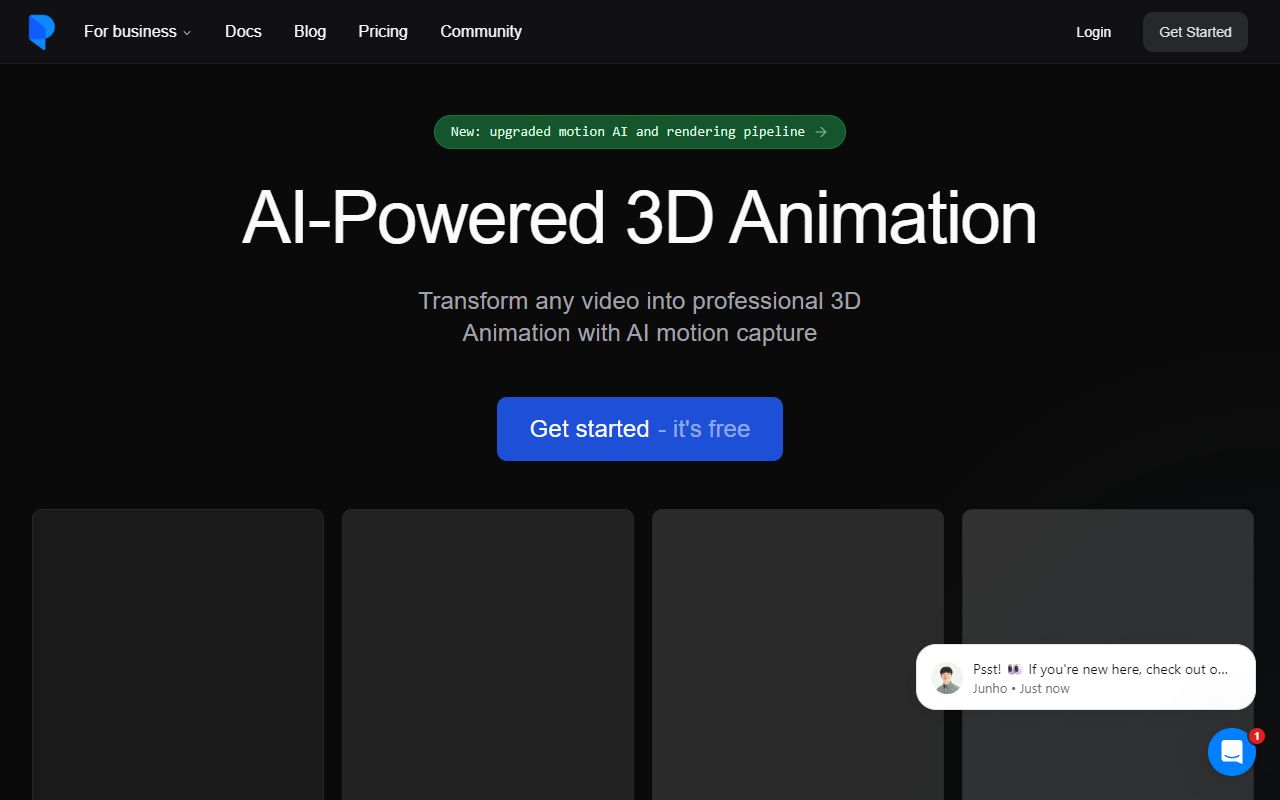Screen dimensions: 1280x800
Task: Click the red notification badge on chat bubble
Action: pos(1258,736)
